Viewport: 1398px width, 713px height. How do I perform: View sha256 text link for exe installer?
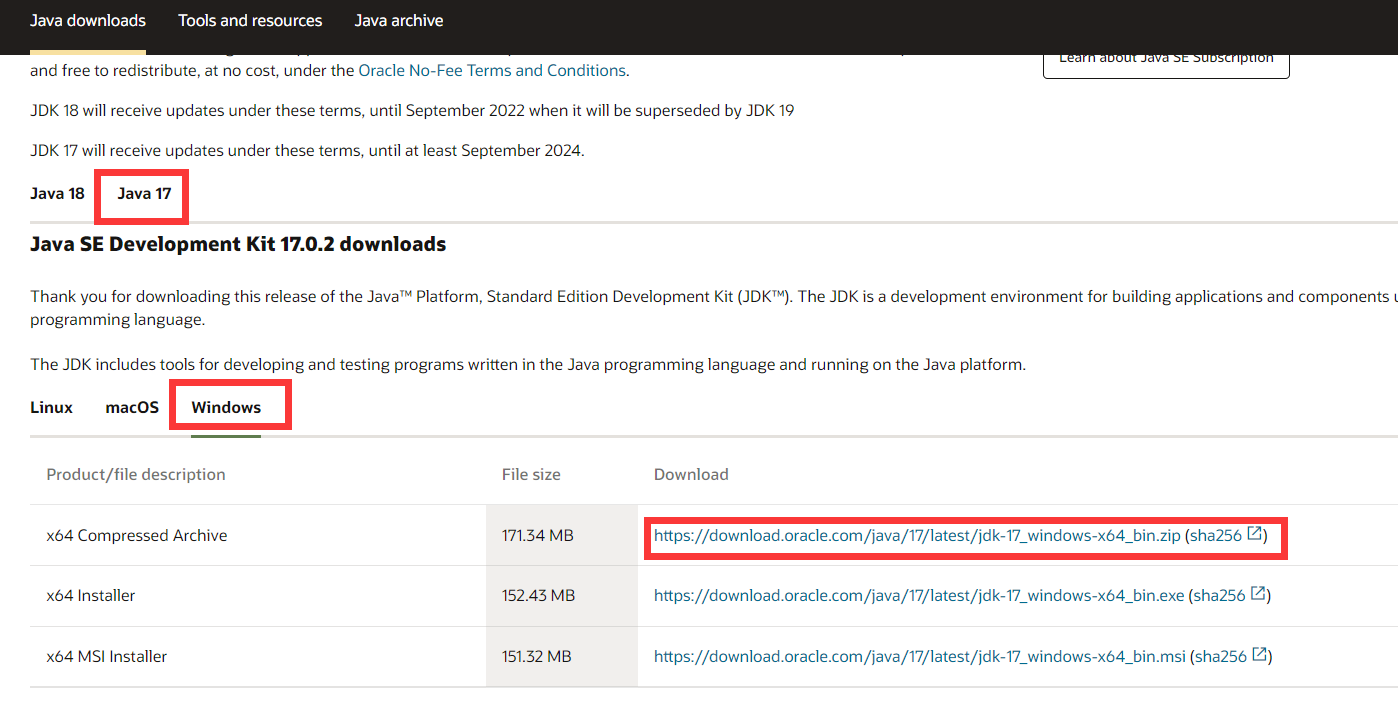(x=1219, y=596)
